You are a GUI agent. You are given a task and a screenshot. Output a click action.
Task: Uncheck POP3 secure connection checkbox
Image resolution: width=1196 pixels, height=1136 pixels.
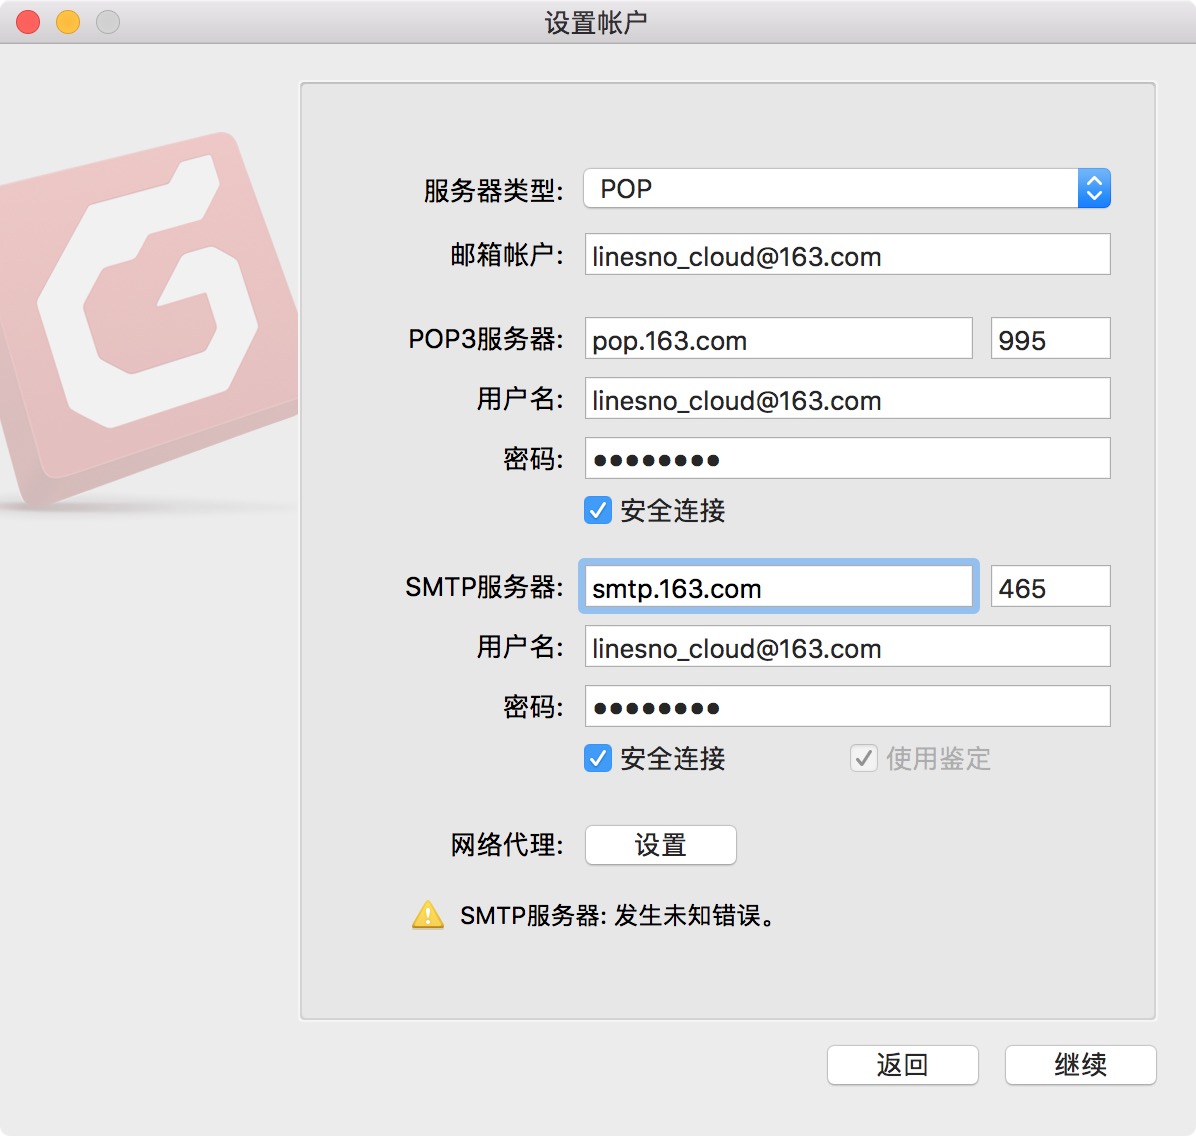[598, 511]
